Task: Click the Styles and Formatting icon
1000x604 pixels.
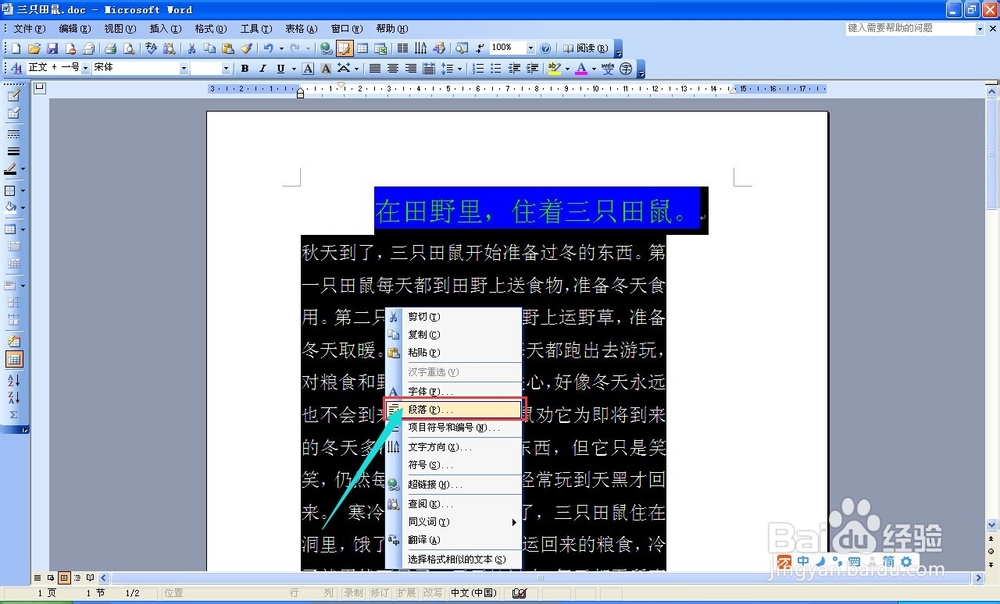Action: [x=17, y=68]
